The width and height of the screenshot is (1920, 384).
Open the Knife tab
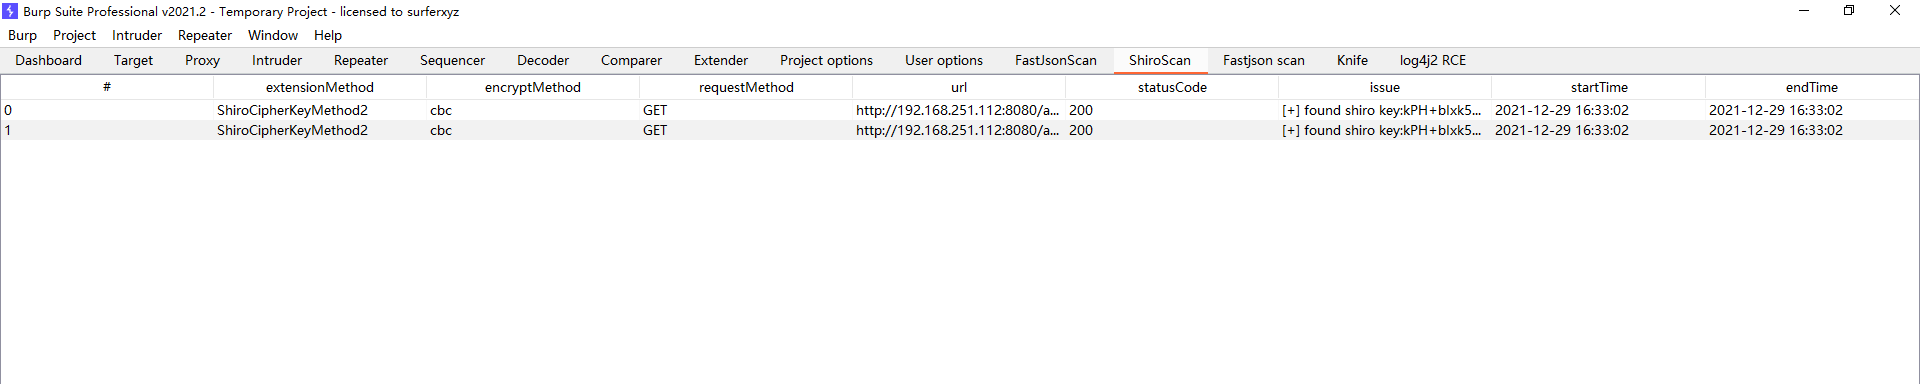click(1352, 60)
